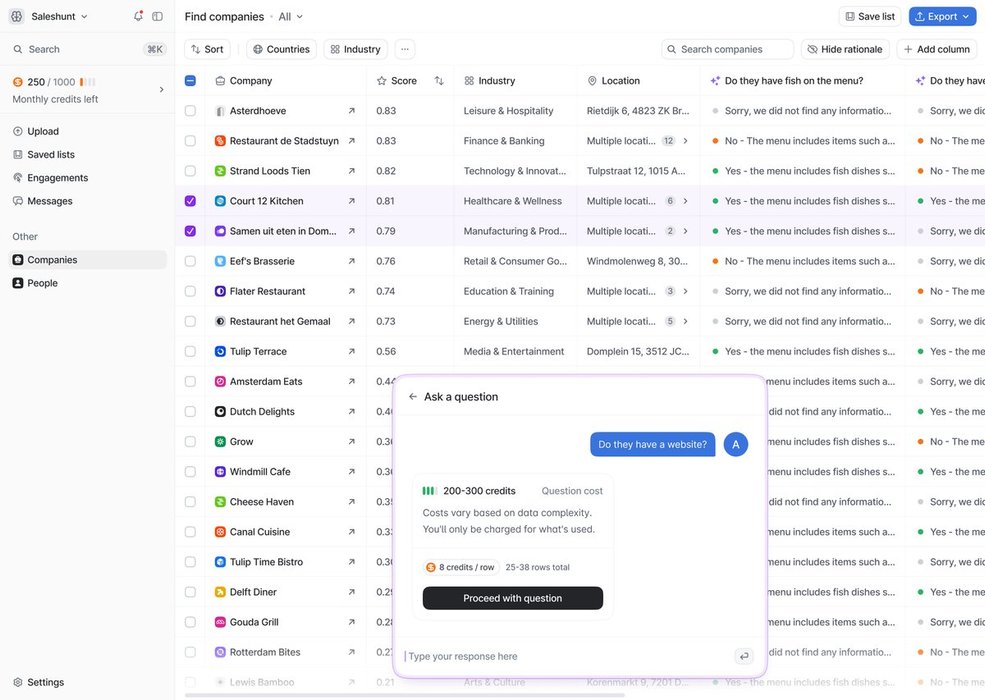
Task: Click the Score column sort arrows
Action: (439, 81)
